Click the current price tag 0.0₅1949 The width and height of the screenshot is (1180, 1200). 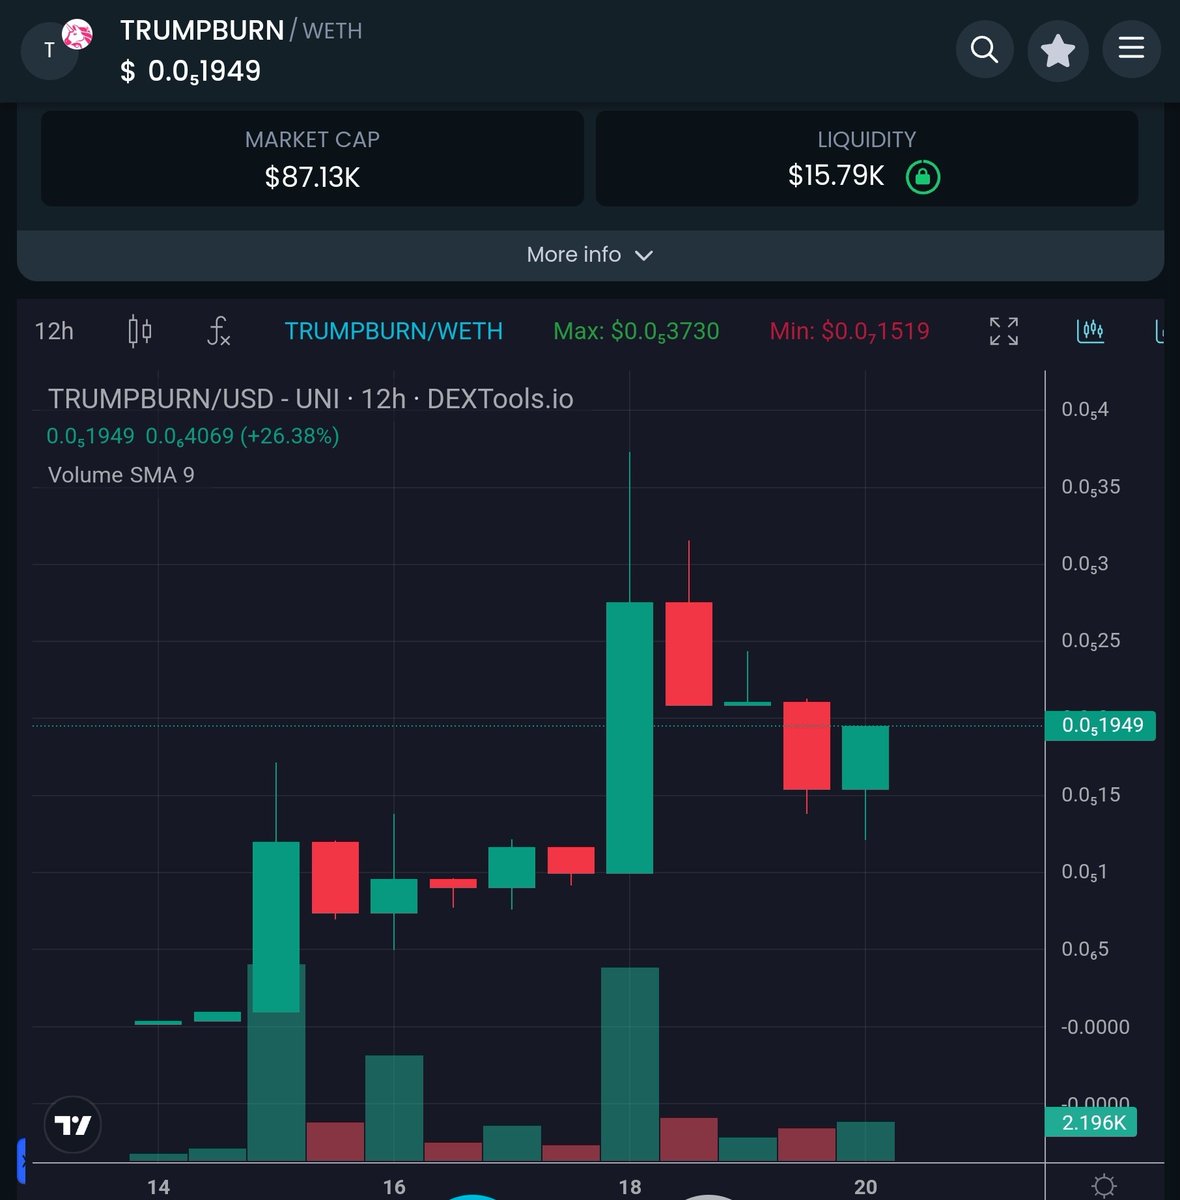pos(1100,725)
